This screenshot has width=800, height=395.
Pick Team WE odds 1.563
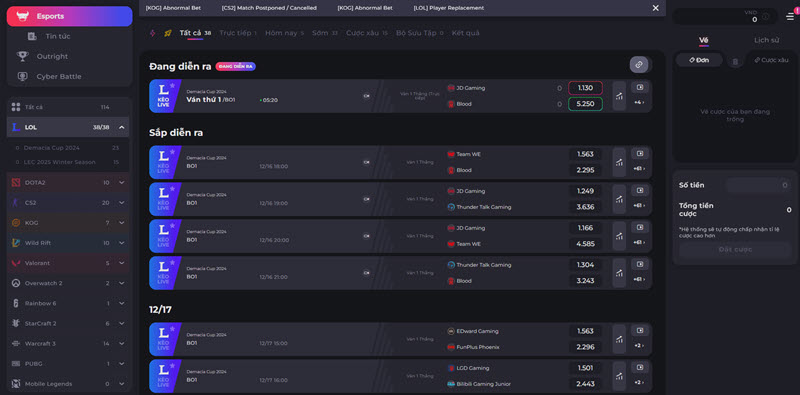585,154
